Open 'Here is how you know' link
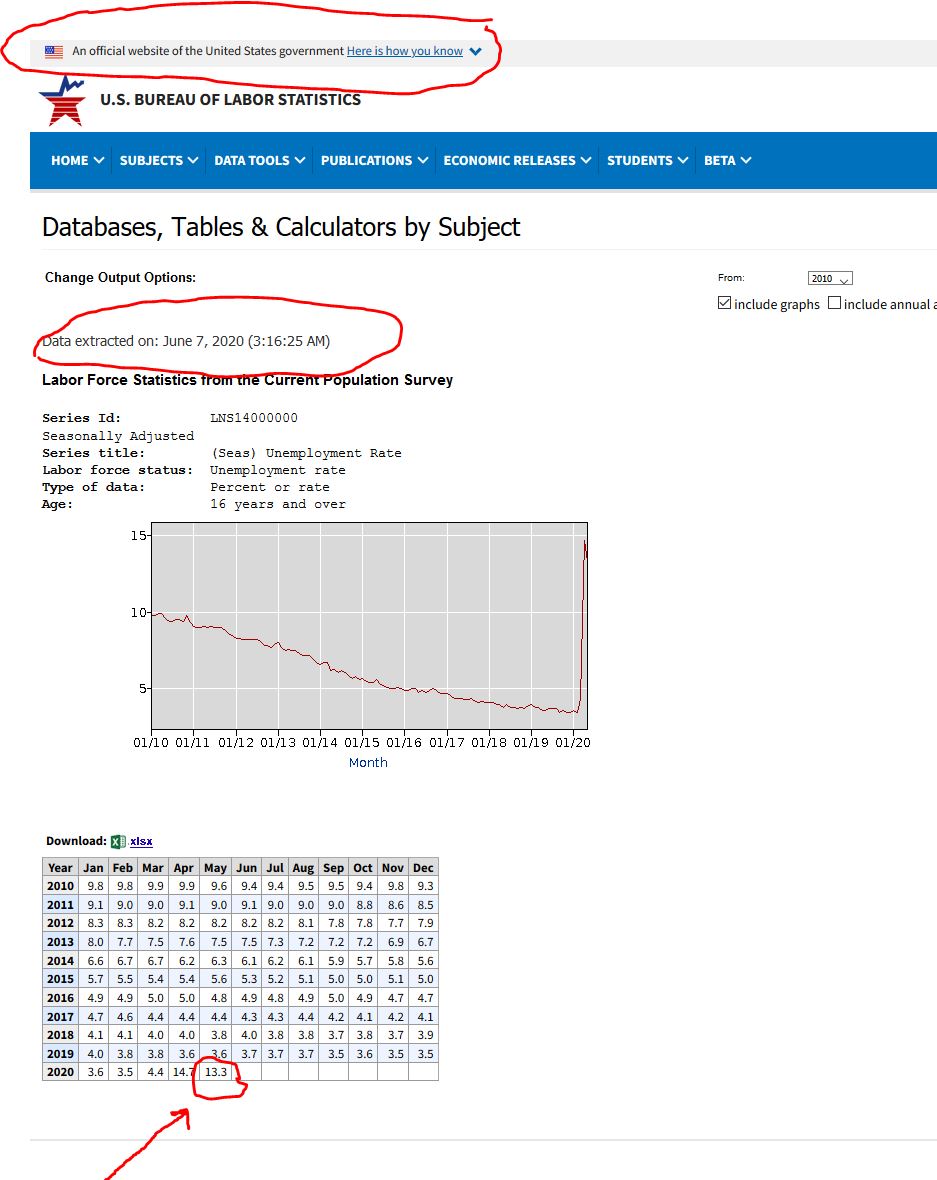 (404, 51)
